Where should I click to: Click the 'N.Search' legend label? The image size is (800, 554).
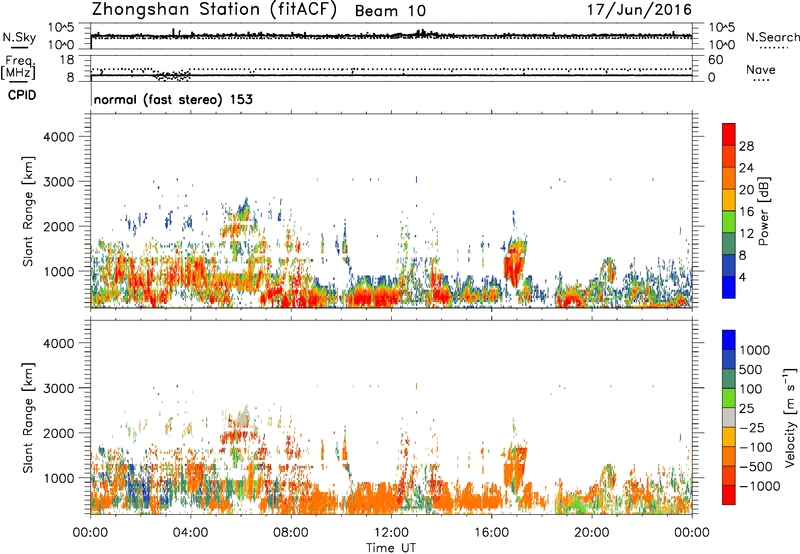(x=772, y=37)
